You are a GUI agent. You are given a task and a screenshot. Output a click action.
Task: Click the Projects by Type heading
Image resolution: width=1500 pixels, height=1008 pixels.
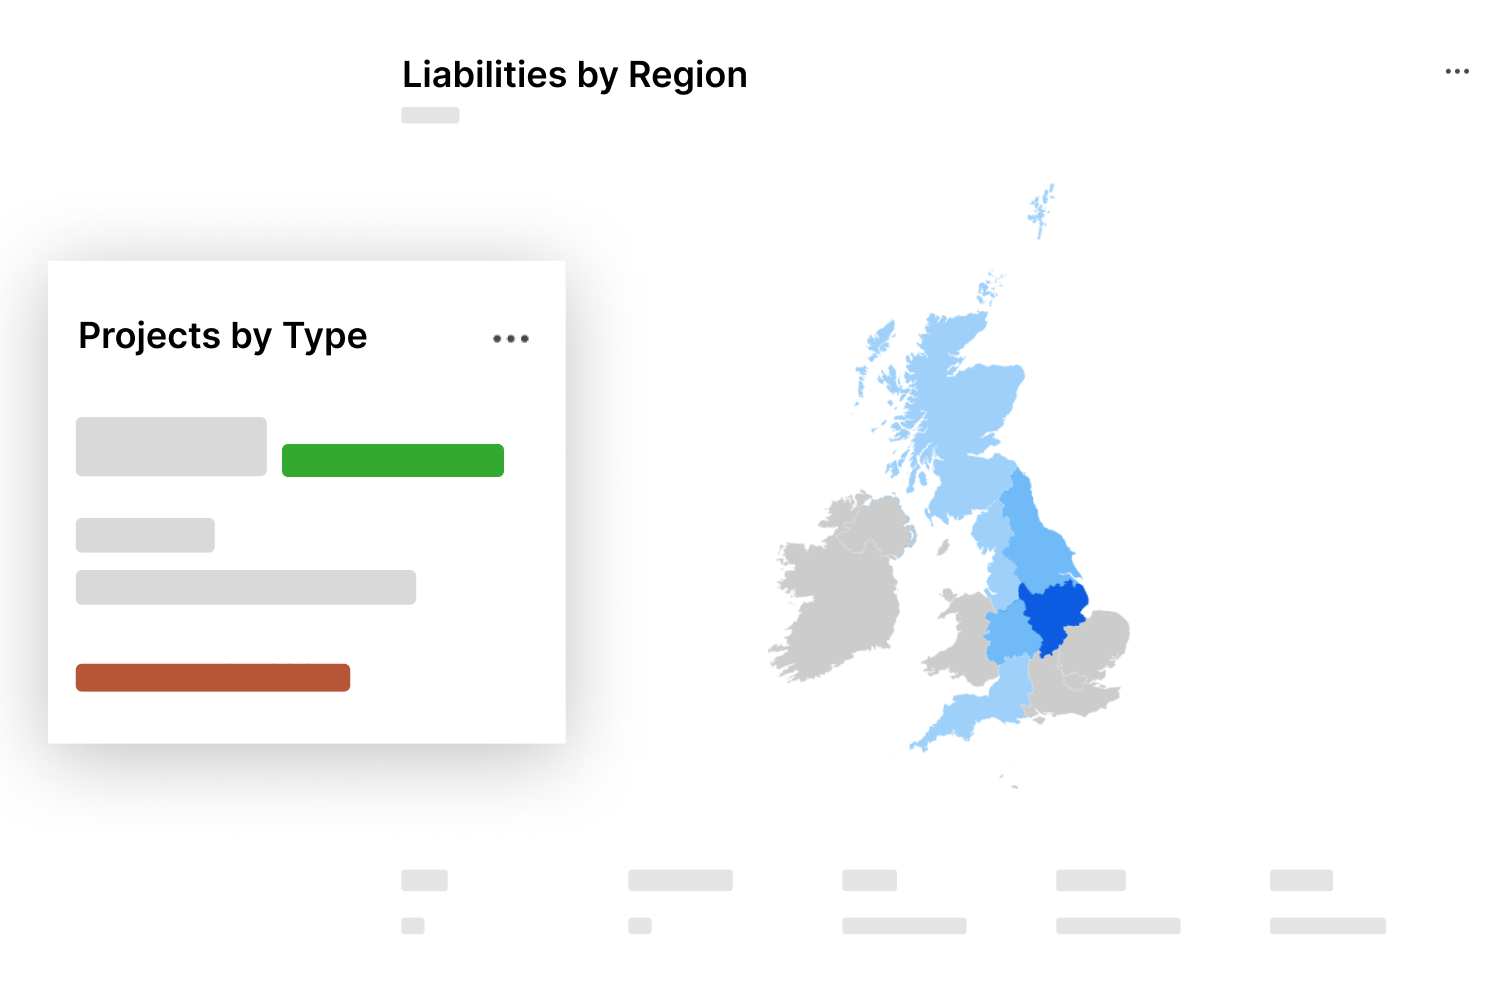pos(223,336)
